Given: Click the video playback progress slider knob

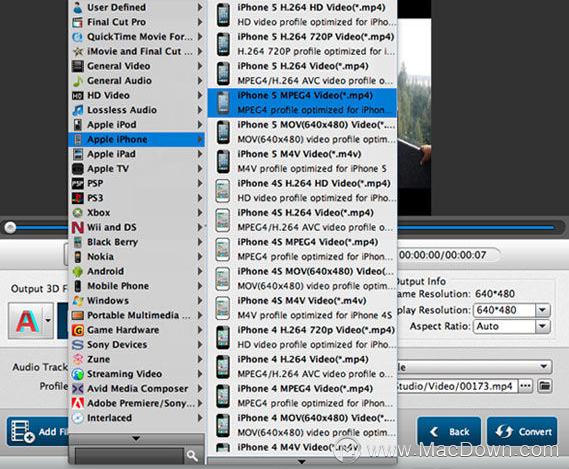Looking at the screenshot, I should point(10,228).
